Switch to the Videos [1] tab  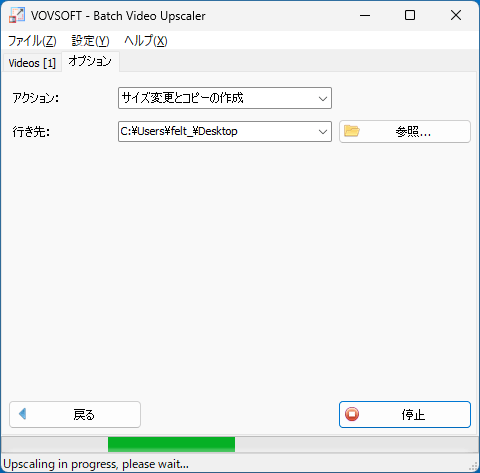pyautogui.click(x=32, y=63)
